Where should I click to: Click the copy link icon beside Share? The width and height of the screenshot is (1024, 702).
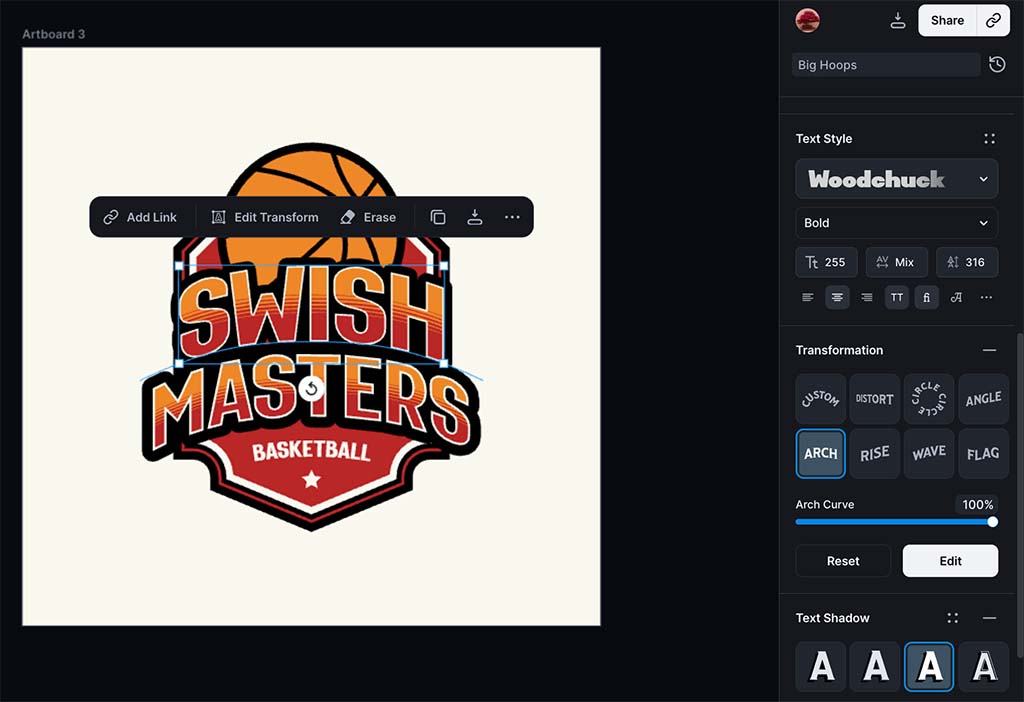993,20
